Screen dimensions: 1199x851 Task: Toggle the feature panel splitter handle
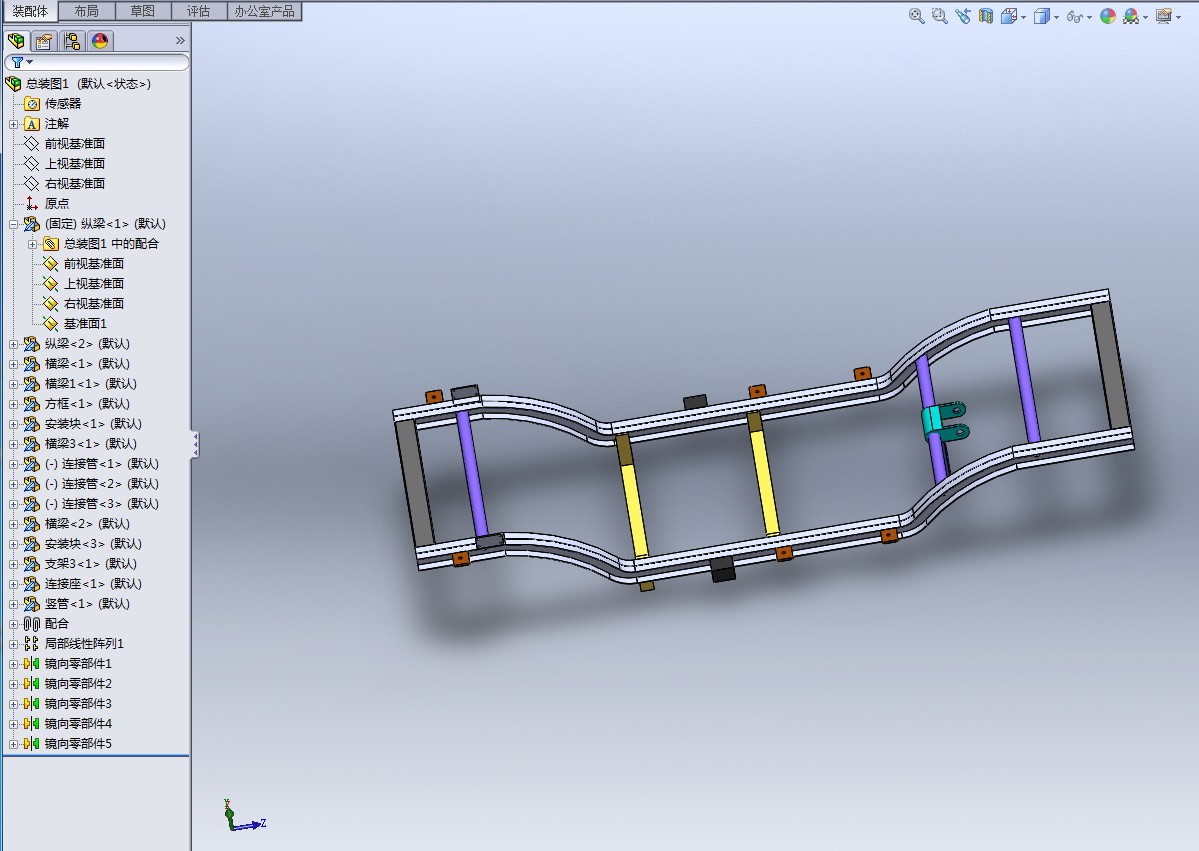click(x=195, y=444)
